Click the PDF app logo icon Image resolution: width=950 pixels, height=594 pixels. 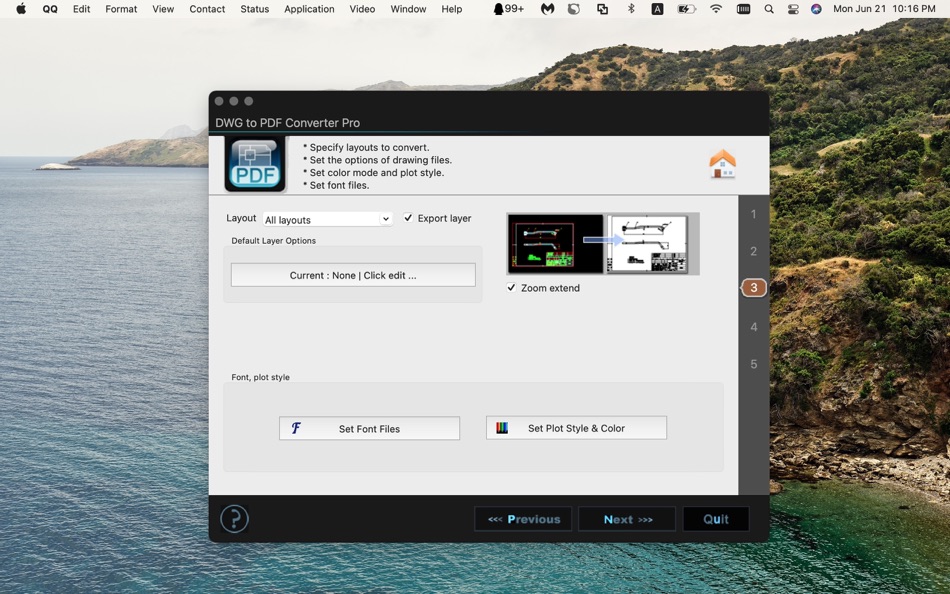255,164
